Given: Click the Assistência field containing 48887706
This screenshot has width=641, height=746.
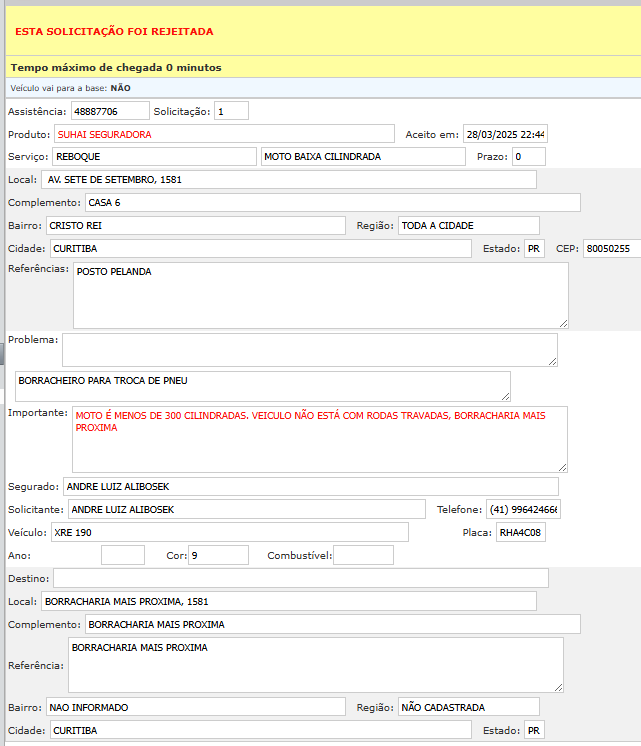Looking at the screenshot, I should pyautogui.click(x=110, y=111).
